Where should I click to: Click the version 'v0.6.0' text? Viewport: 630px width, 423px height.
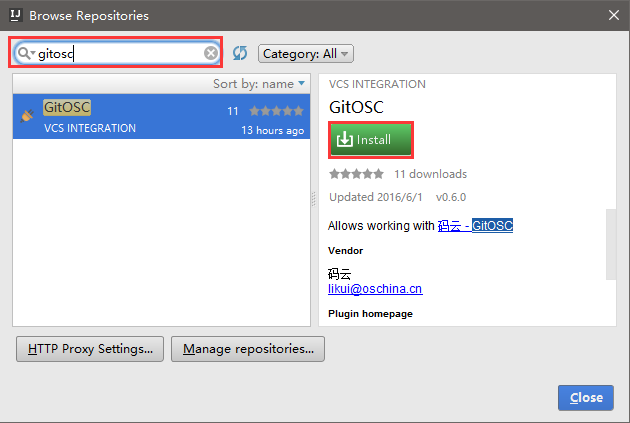coord(451,197)
